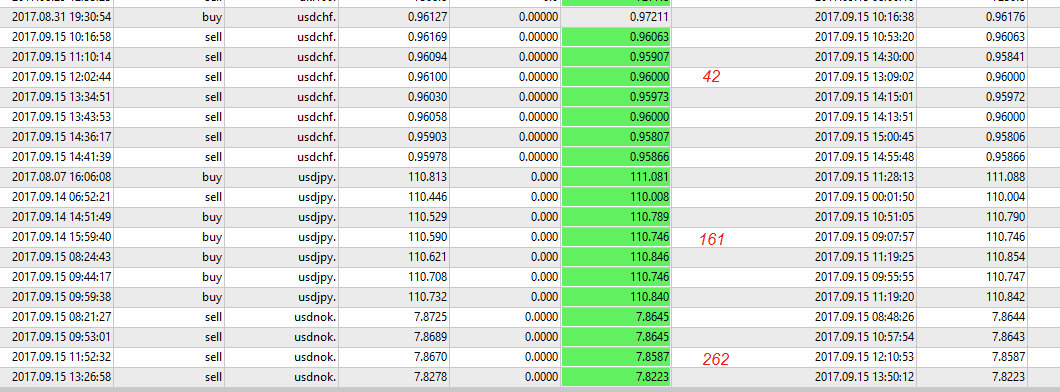Select close price 0.95841
Screen dimensions: 1060x392
[x=1005, y=57]
